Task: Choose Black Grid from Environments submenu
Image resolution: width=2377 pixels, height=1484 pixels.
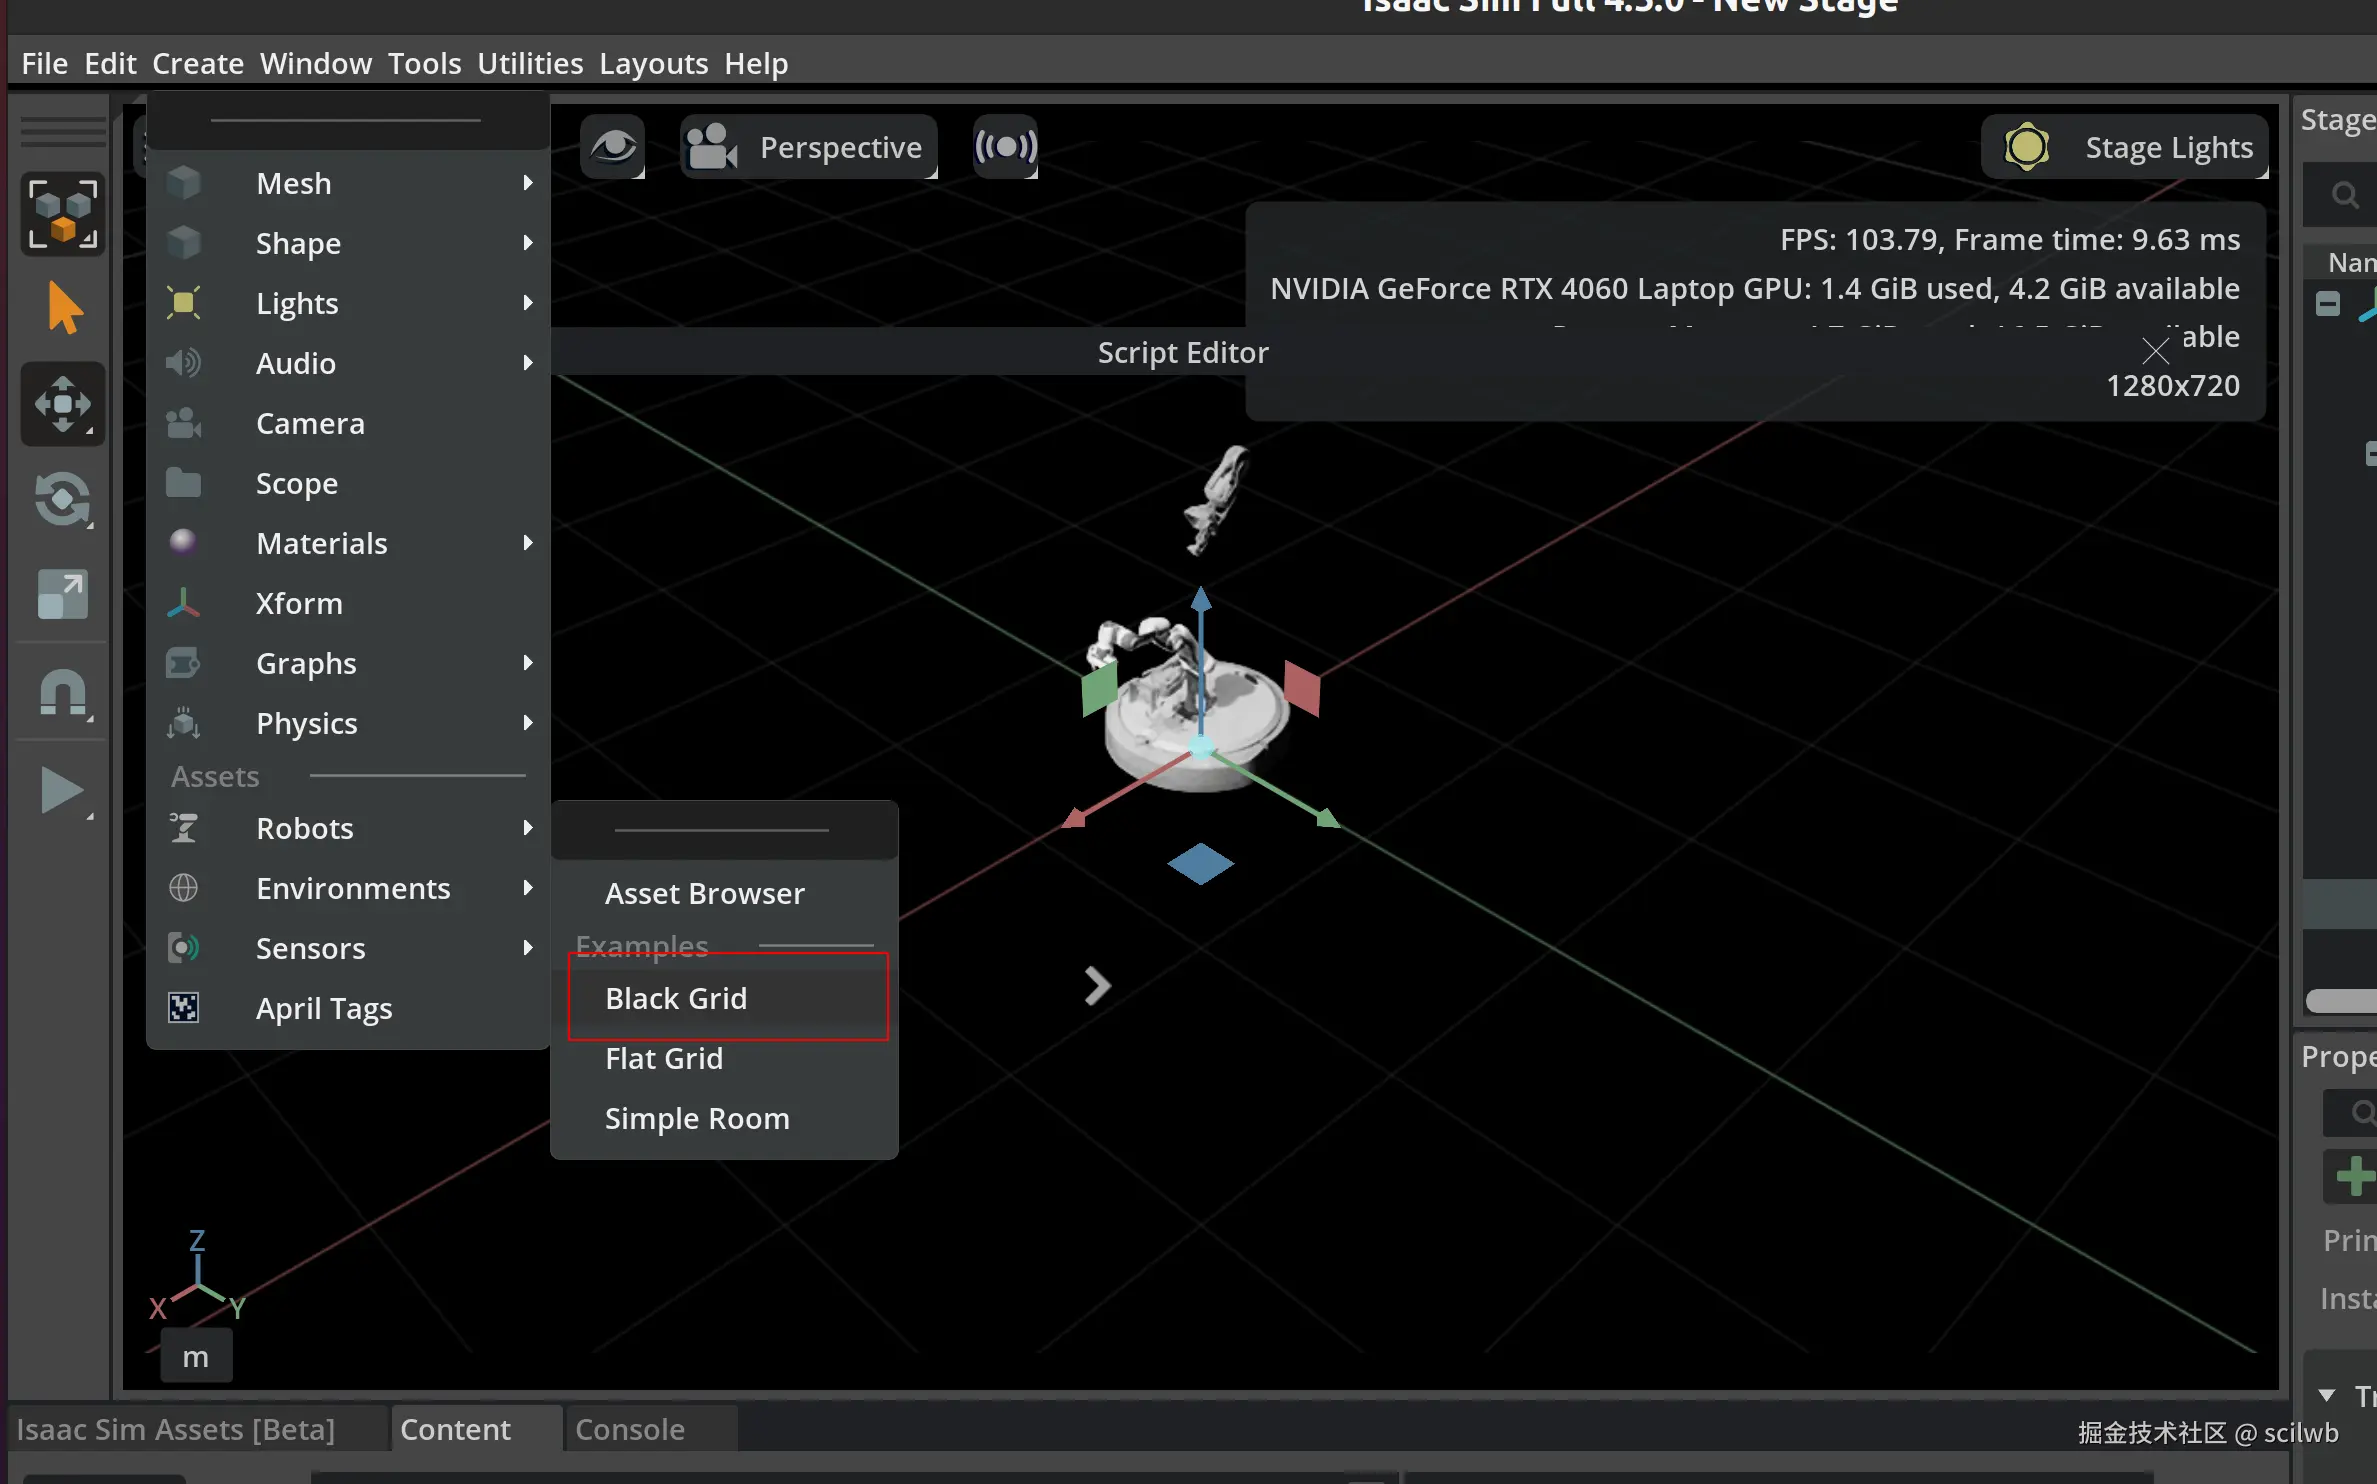Action: tap(676, 998)
